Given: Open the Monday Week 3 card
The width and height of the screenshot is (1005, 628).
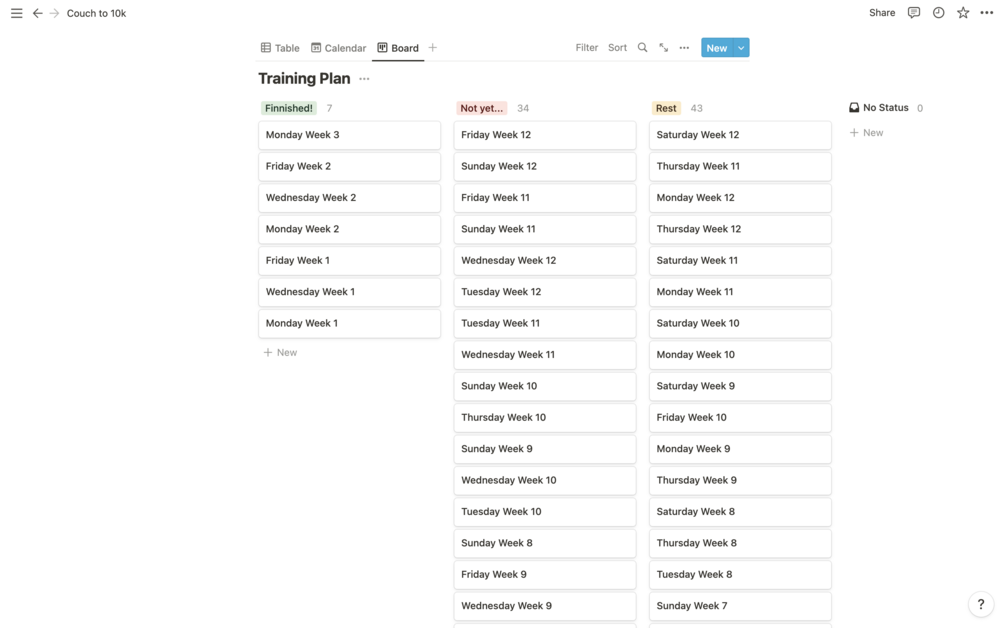Looking at the screenshot, I should [349, 135].
